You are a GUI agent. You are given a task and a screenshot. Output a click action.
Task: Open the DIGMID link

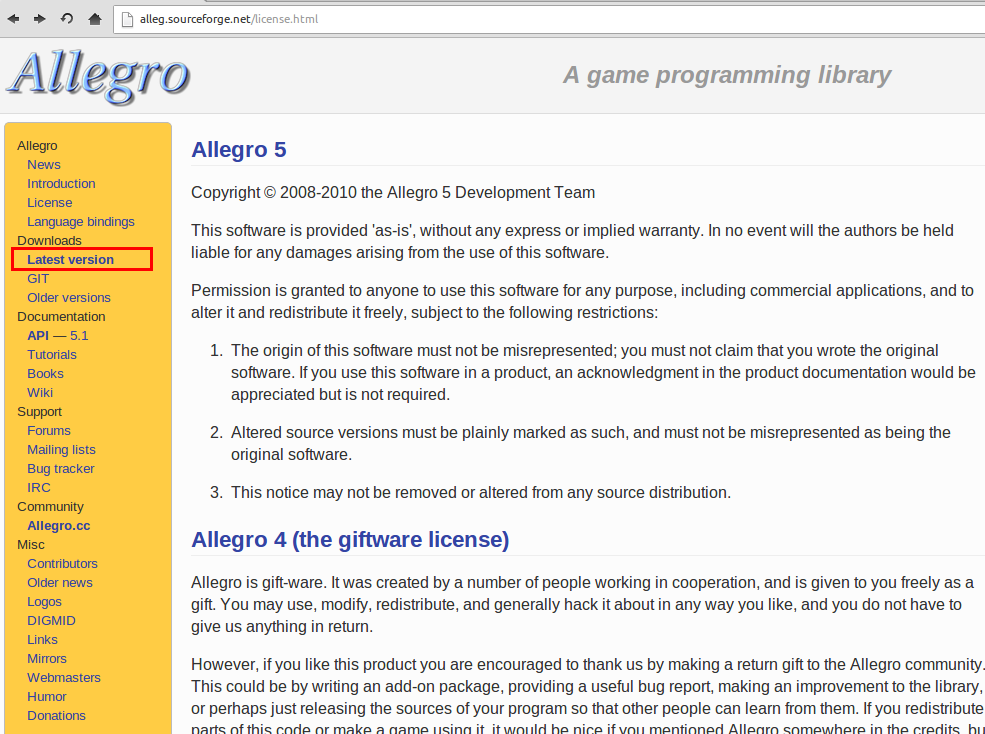(x=51, y=620)
